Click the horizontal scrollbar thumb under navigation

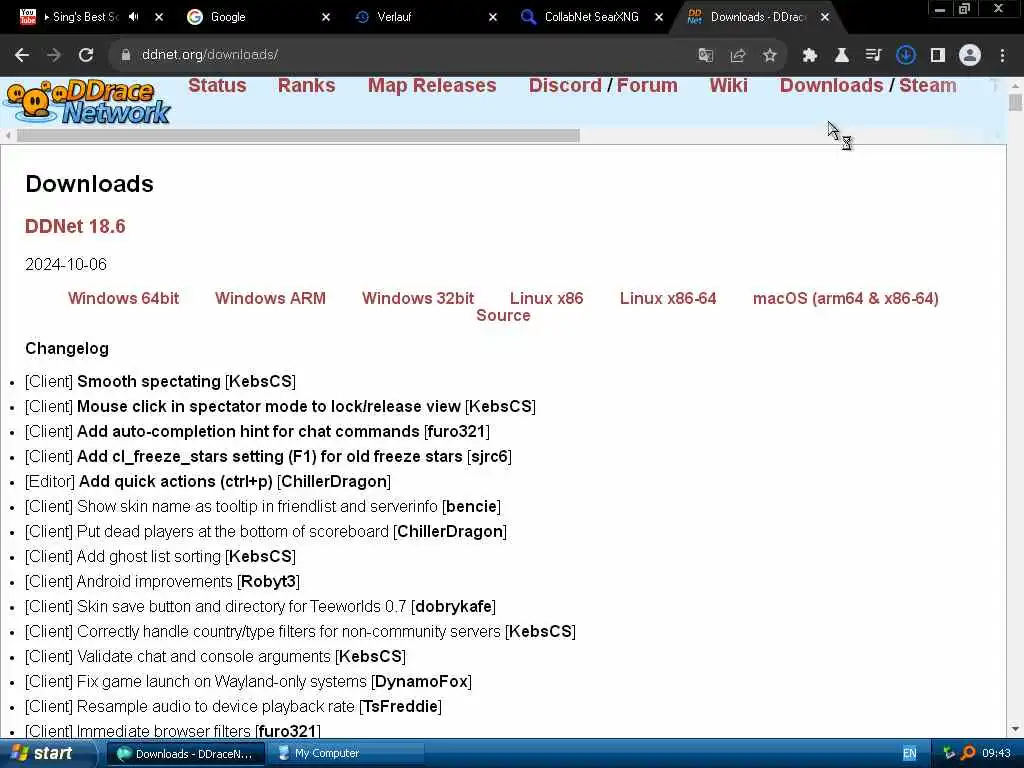click(x=298, y=136)
